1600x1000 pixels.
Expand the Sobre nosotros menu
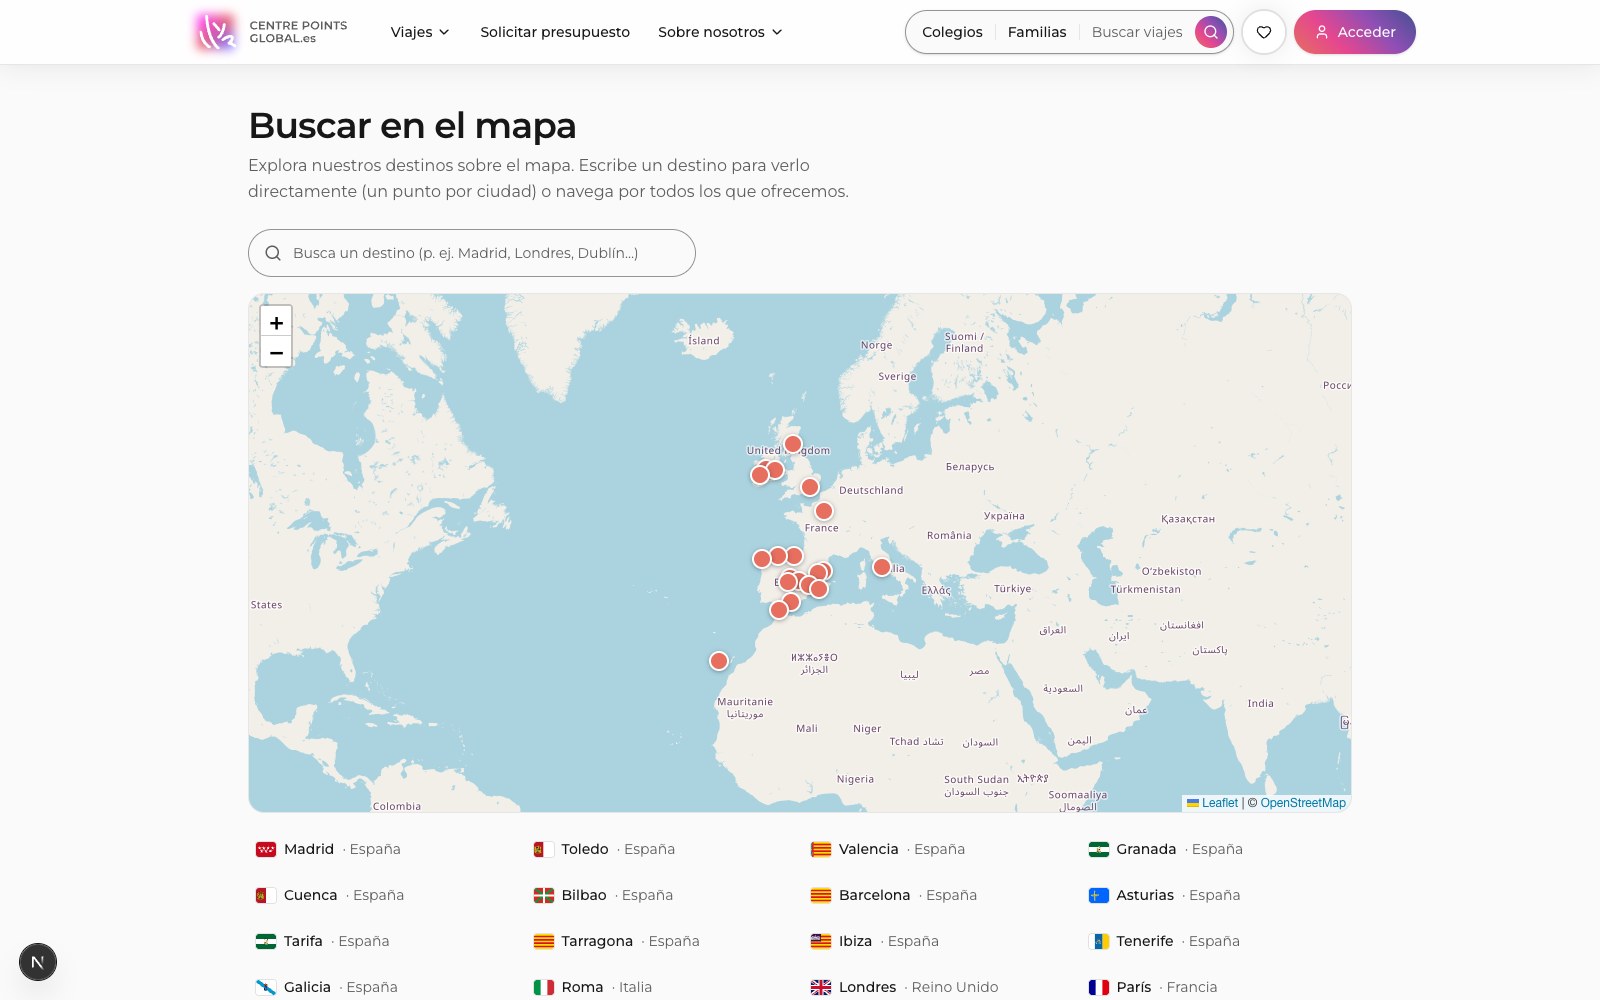click(720, 32)
